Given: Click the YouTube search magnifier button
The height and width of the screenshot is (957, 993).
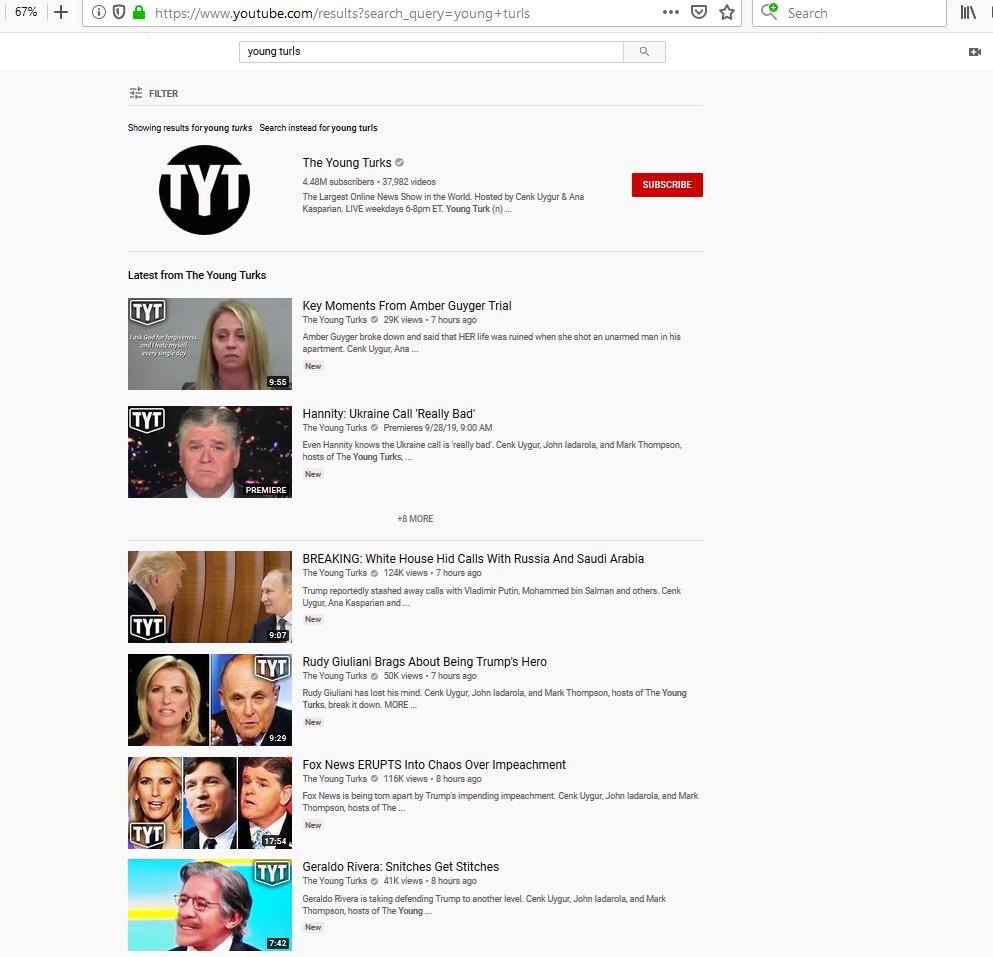Looking at the screenshot, I should point(644,52).
